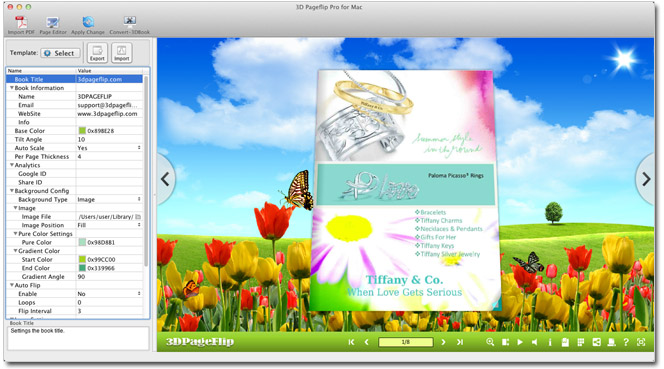Click the Apply Change icon
Image resolution: width=664 pixels, height=369 pixels.
click(x=88, y=25)
